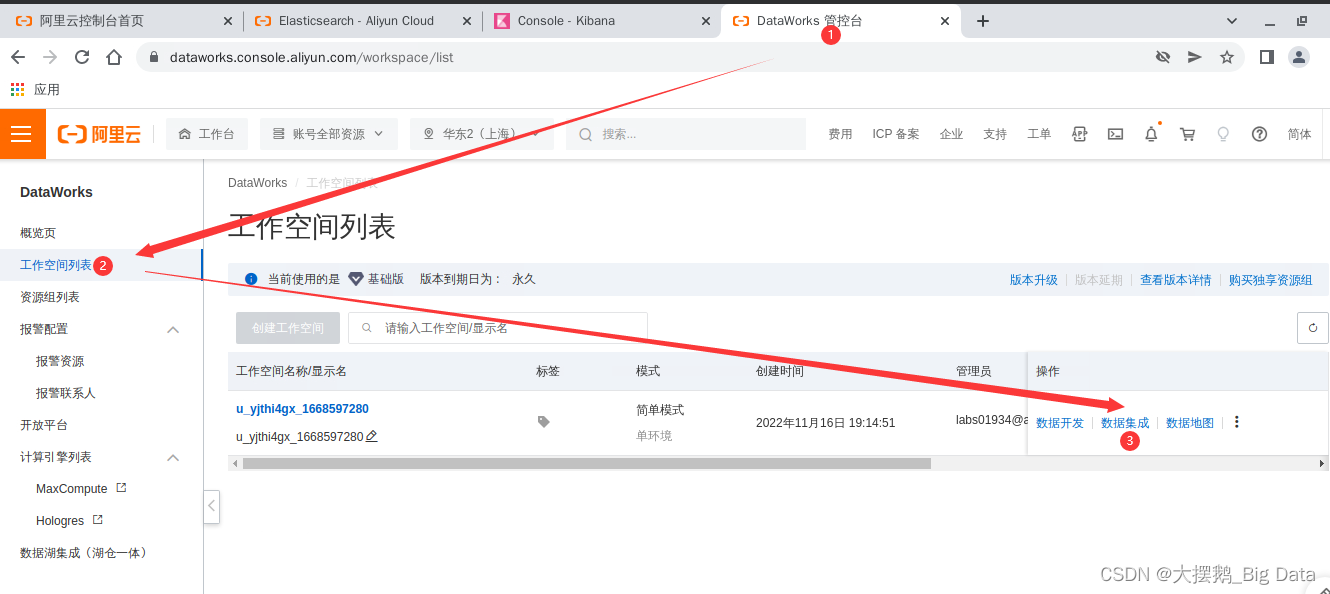Open the help question mark icon
The image size is (1330, 594).
coord(1259,134)
